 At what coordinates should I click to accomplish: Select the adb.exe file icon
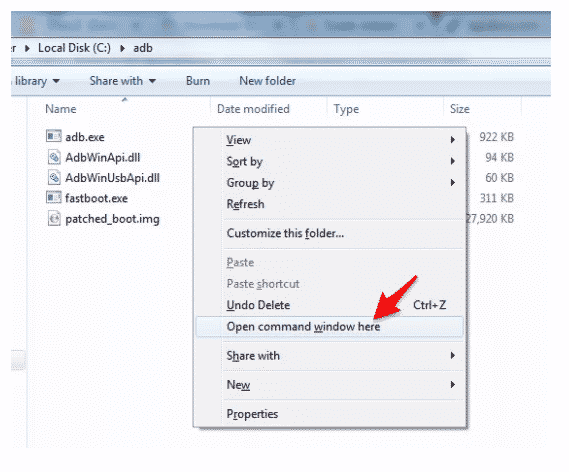[53, 136]
